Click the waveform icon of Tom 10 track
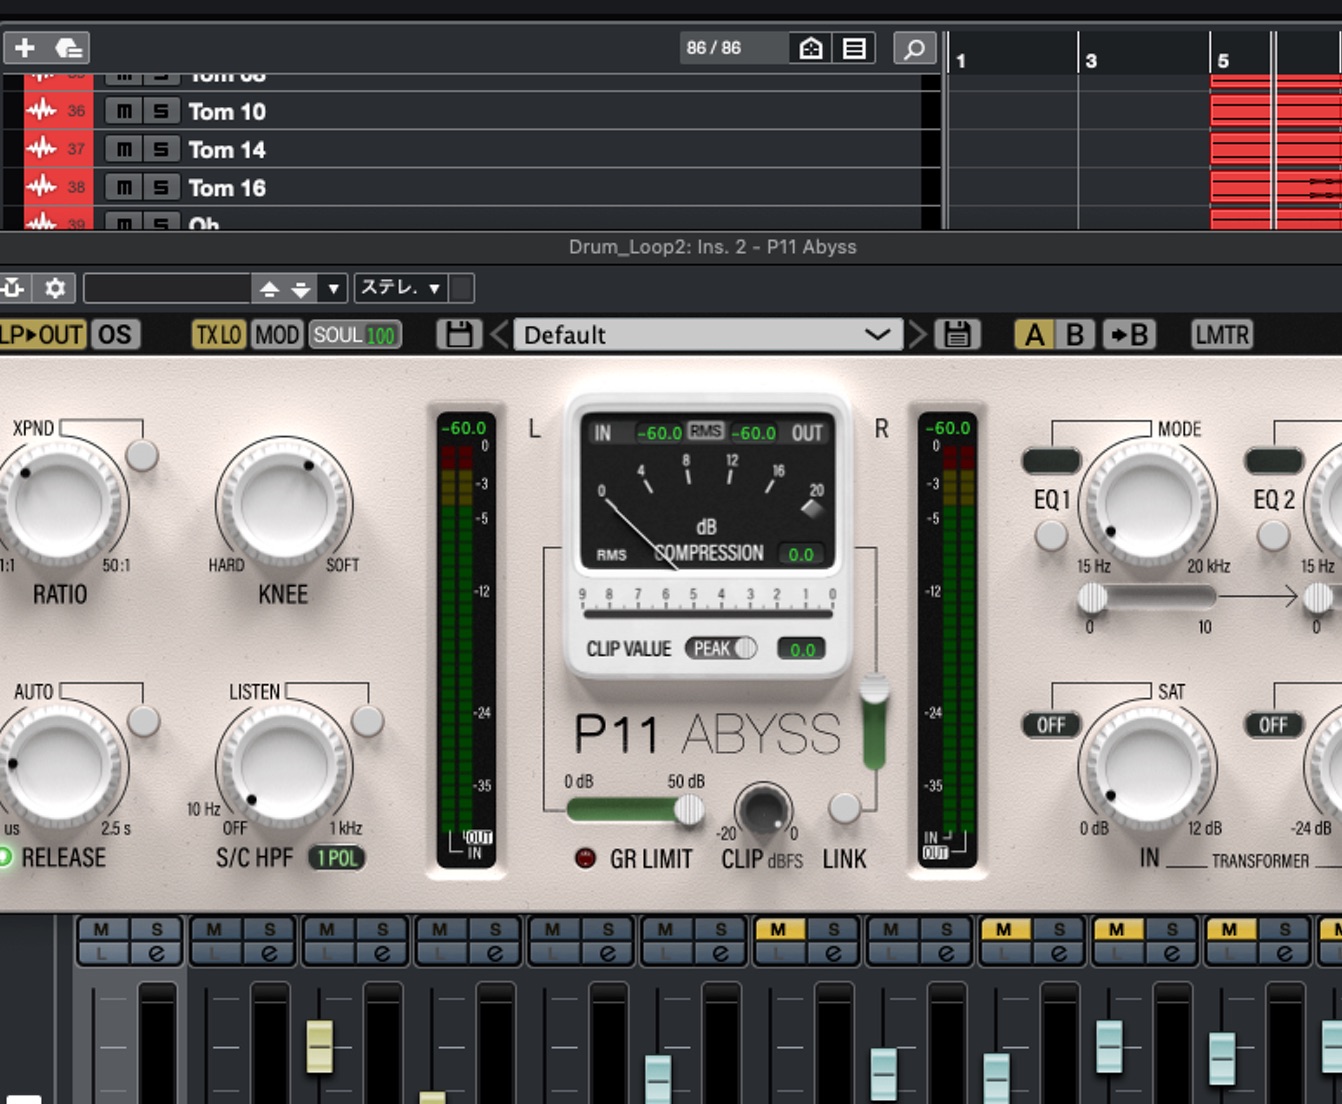1342x1104 pixels. (41, 110)
